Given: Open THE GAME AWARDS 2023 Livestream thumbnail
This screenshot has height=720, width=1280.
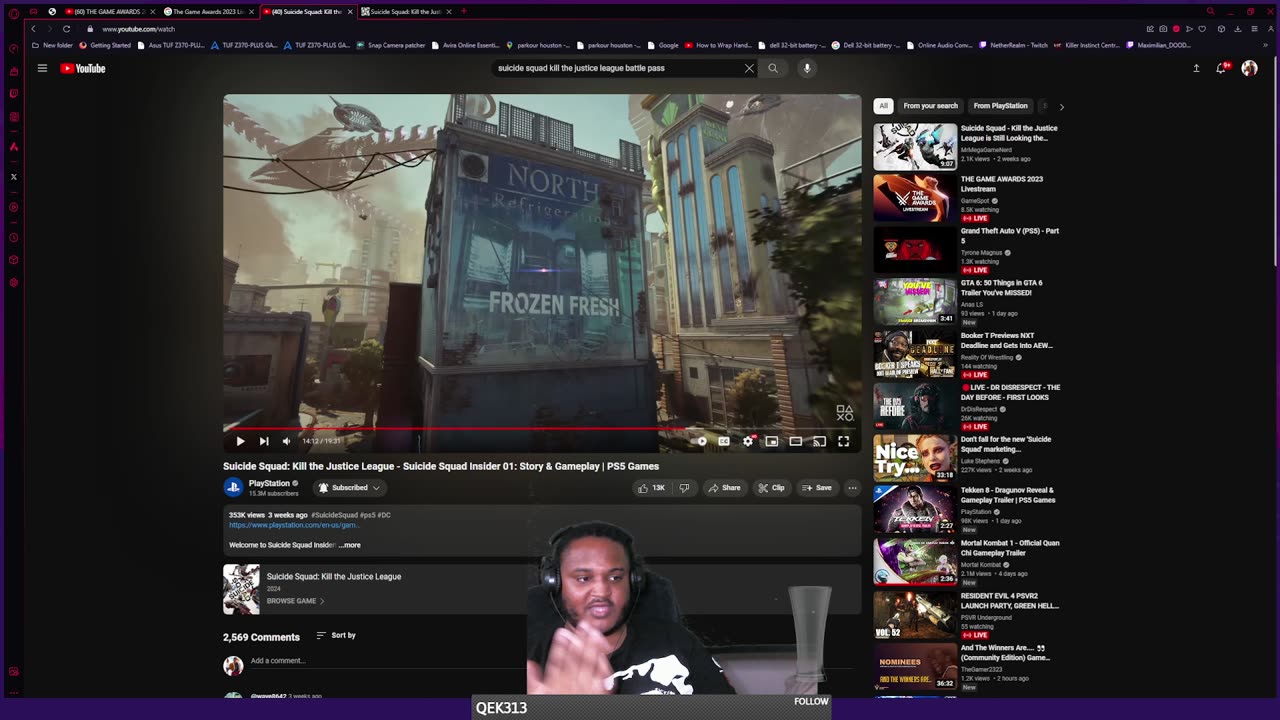Looking at the screenshot, I should coord(915,198).
